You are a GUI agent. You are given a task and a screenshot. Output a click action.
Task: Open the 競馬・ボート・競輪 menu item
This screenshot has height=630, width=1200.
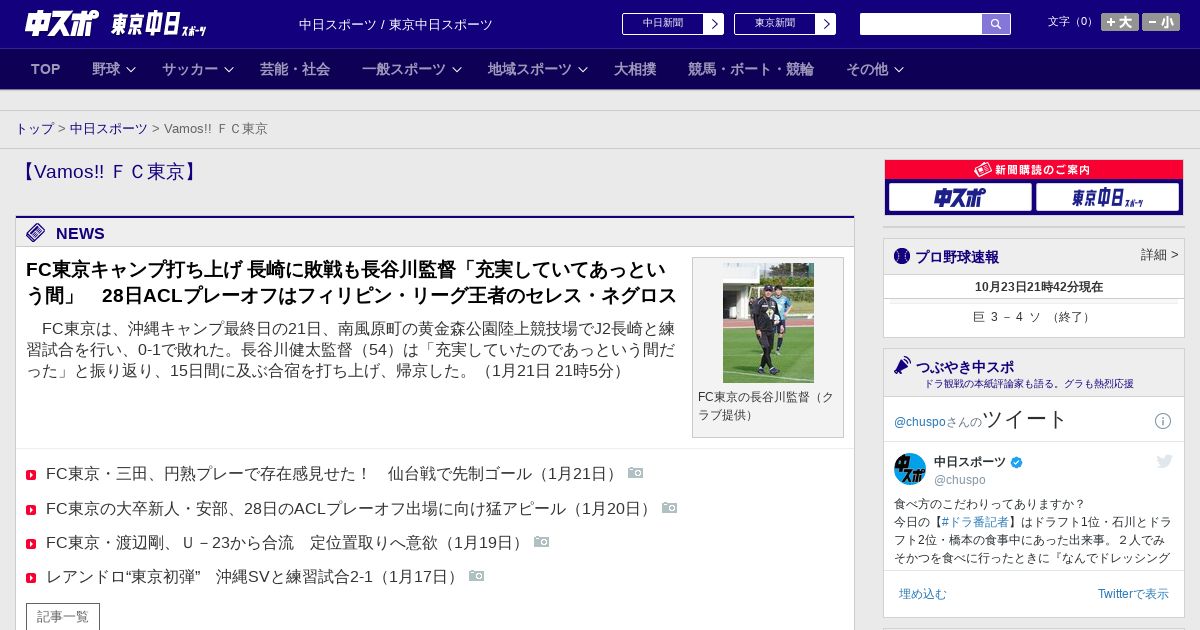point(751,69)
